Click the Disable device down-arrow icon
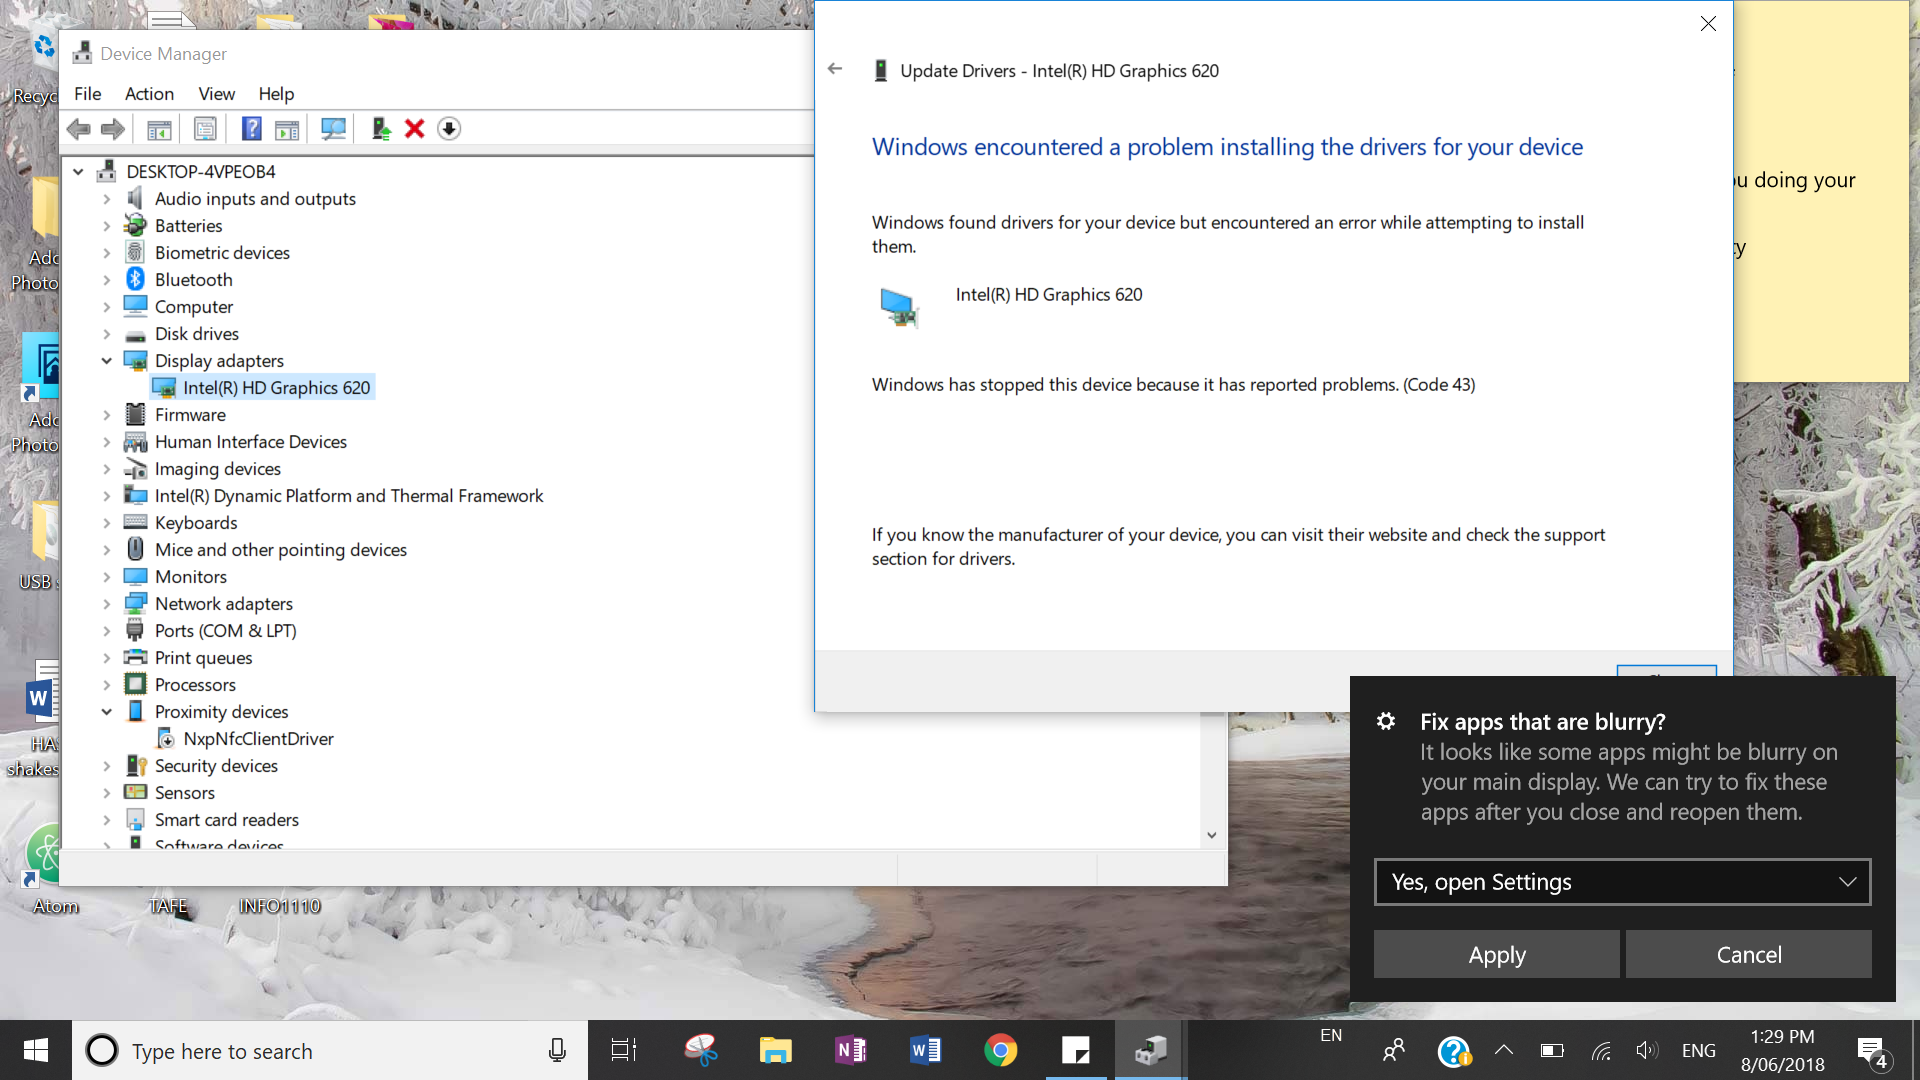This screenshot has width=1920, height=1080. (449, 129)
